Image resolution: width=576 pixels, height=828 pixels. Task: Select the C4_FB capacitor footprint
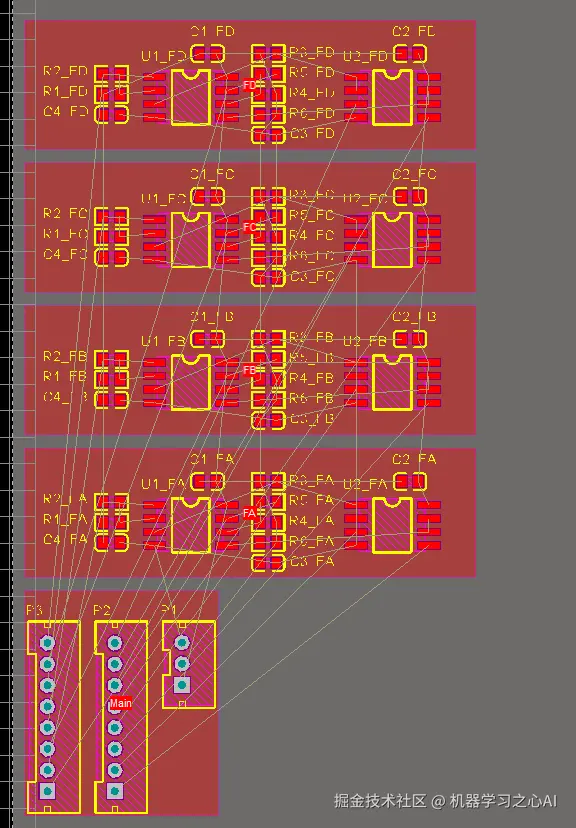111,399
